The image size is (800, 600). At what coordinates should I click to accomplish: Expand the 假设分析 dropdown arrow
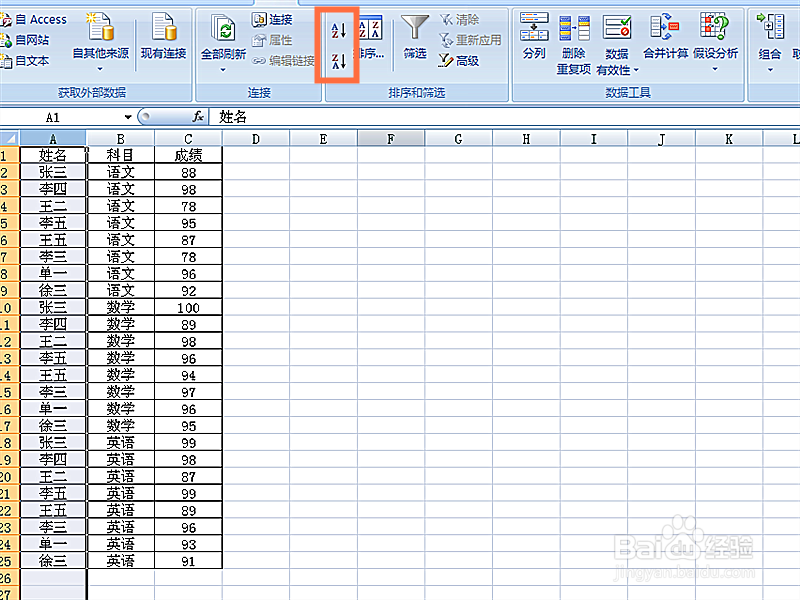(x=715, y=69)
